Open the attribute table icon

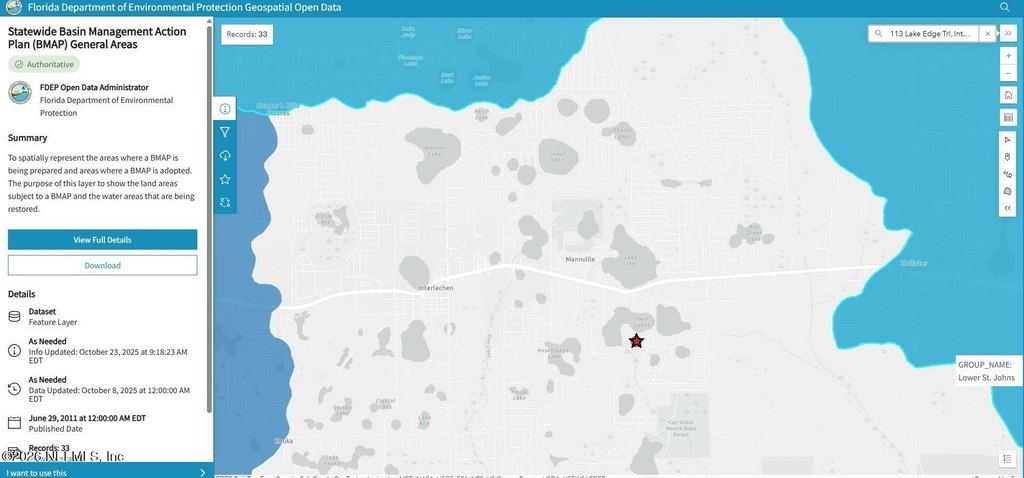coord(1008,117)
